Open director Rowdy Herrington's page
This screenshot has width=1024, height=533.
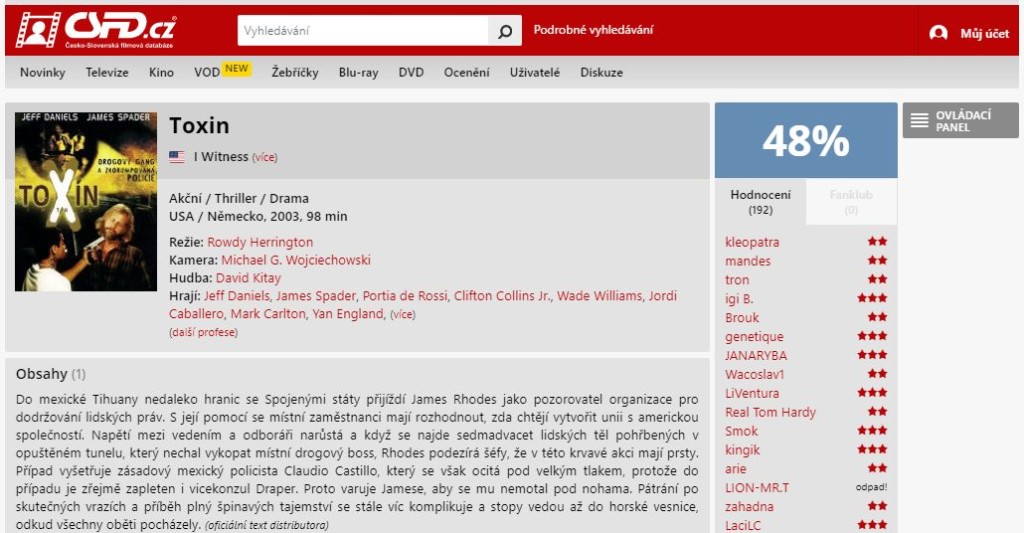pyautogui.click(x=260, y=242)
